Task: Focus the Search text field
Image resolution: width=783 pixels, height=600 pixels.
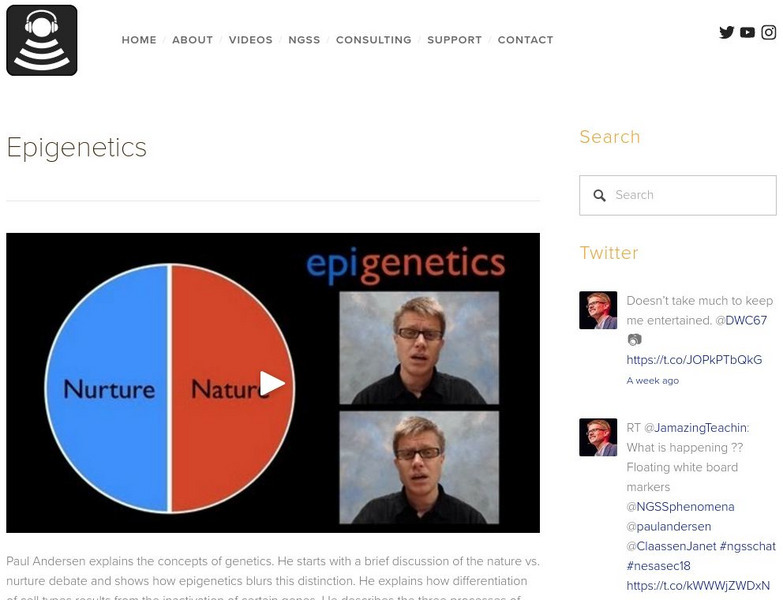Action: point(690,196)
